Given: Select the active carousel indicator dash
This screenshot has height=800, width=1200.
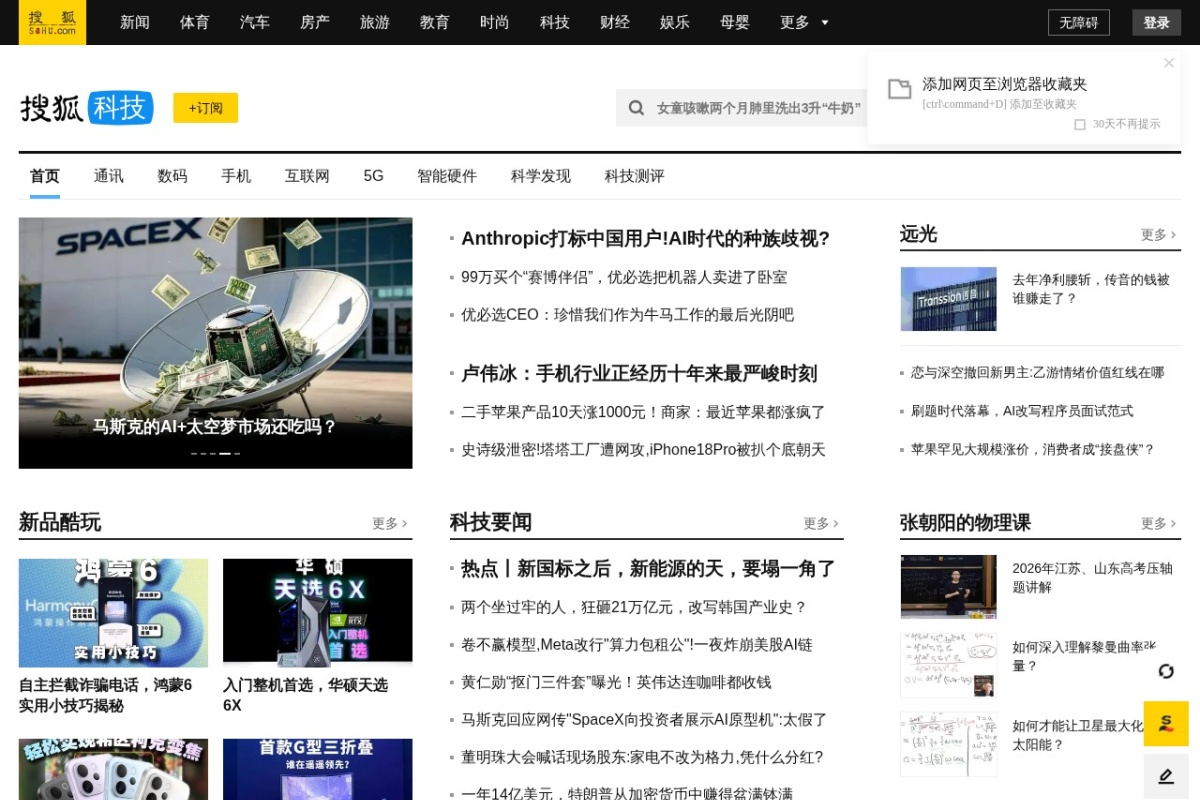Looking at the screenshot, I should 225,454.
